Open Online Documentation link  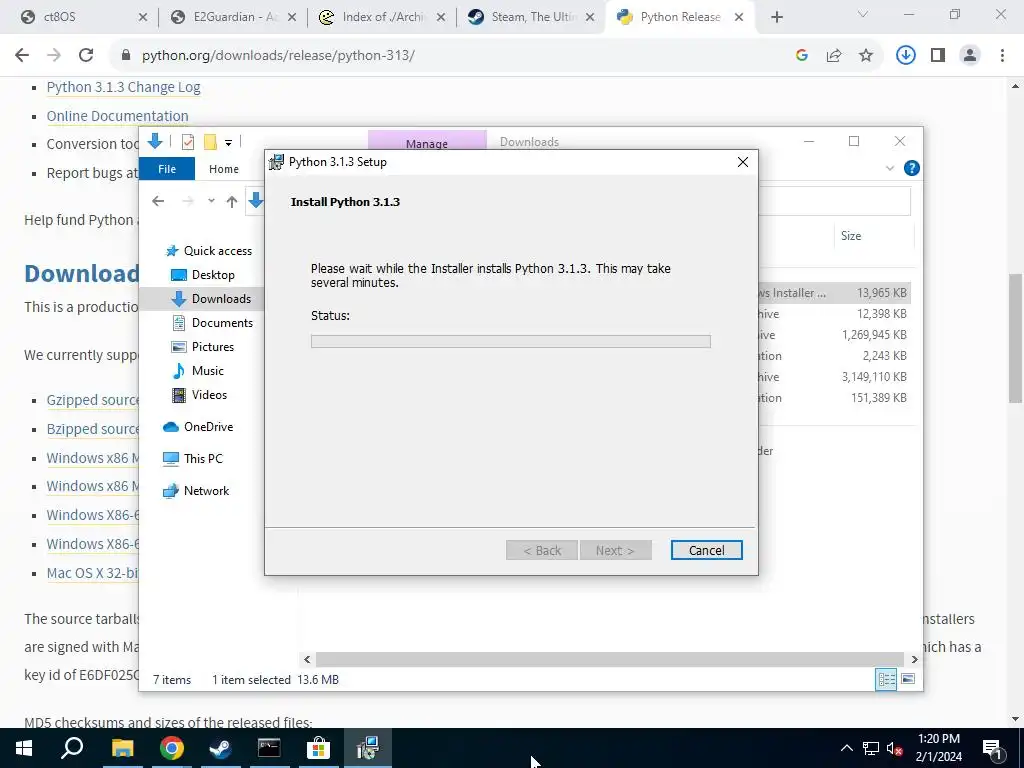click(118, 116)
